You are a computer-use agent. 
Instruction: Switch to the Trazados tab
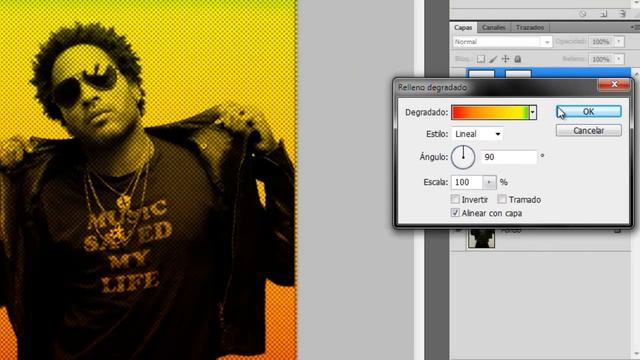[x=530, y=27]
